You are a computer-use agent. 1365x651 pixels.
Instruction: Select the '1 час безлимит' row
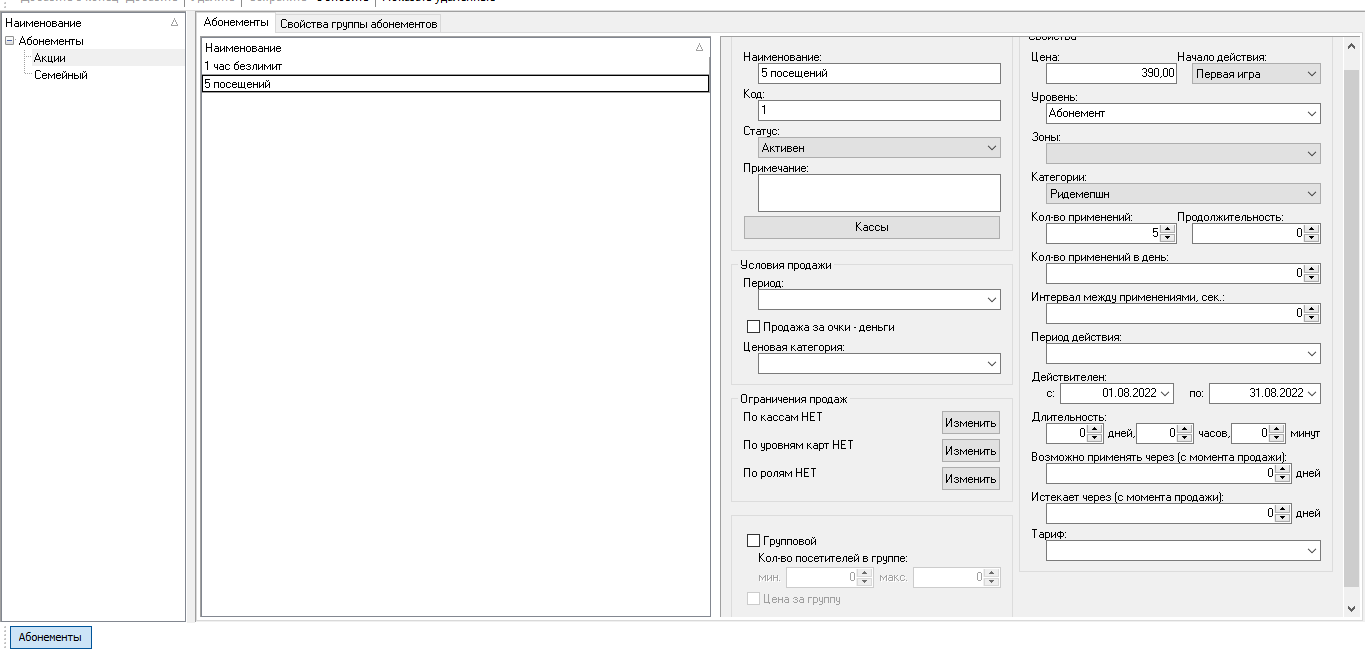pos(455,66)
